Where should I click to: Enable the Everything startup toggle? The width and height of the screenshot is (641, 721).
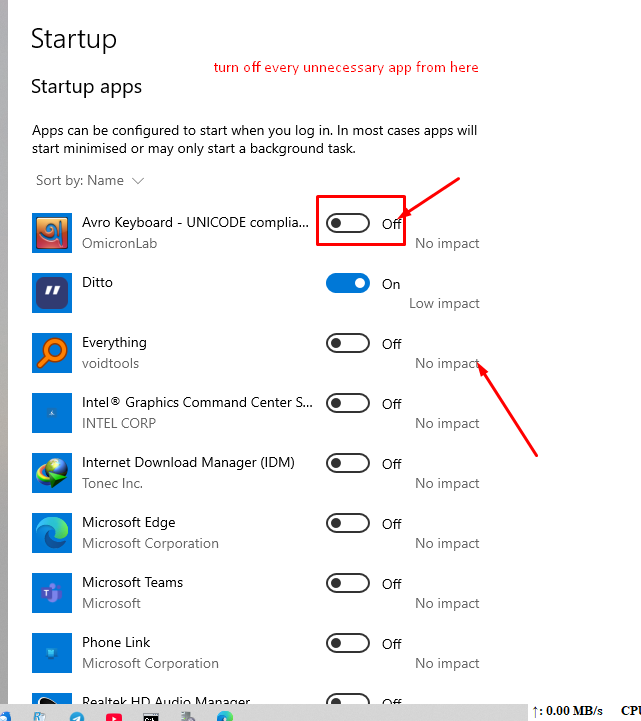pyautogui.click(x=347, y=343)
